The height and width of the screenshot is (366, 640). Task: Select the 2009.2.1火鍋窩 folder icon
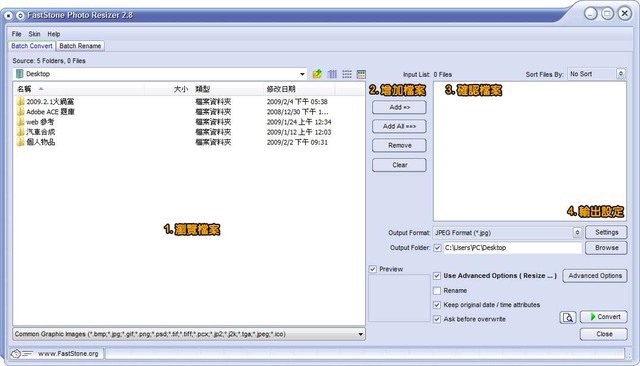click(20, 101)
